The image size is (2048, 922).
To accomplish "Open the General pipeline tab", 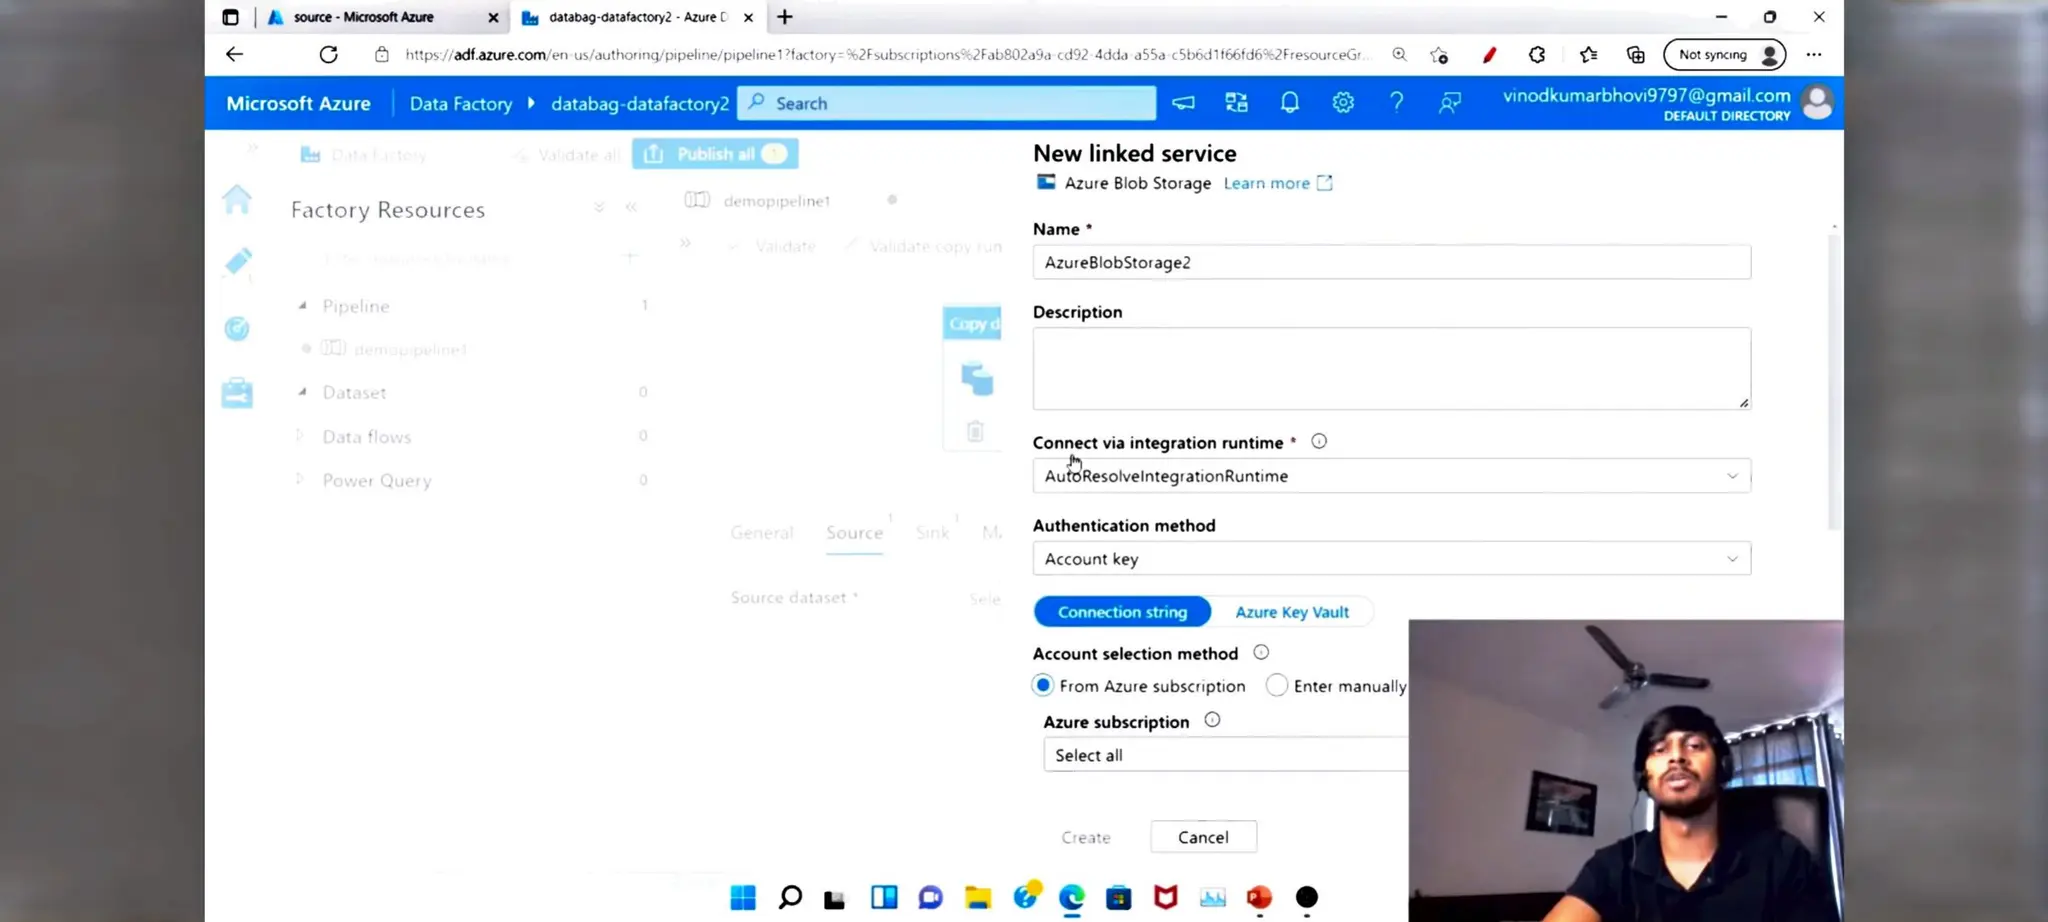I will tap(762, 533).
